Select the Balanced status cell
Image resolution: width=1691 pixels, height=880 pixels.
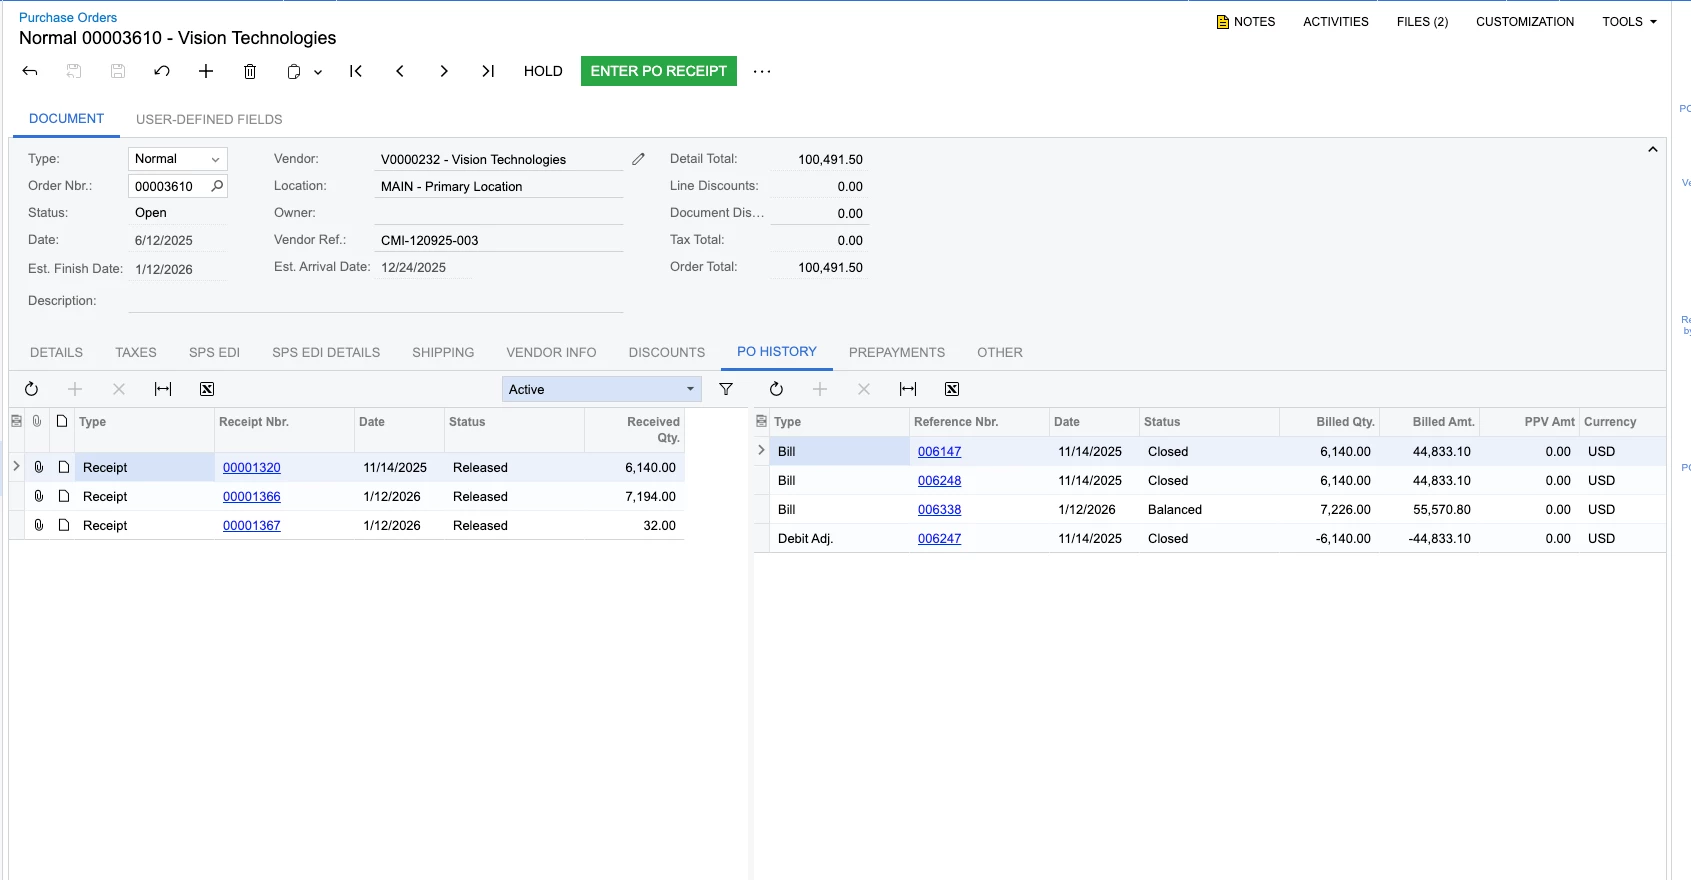[x=1209, y=509]
